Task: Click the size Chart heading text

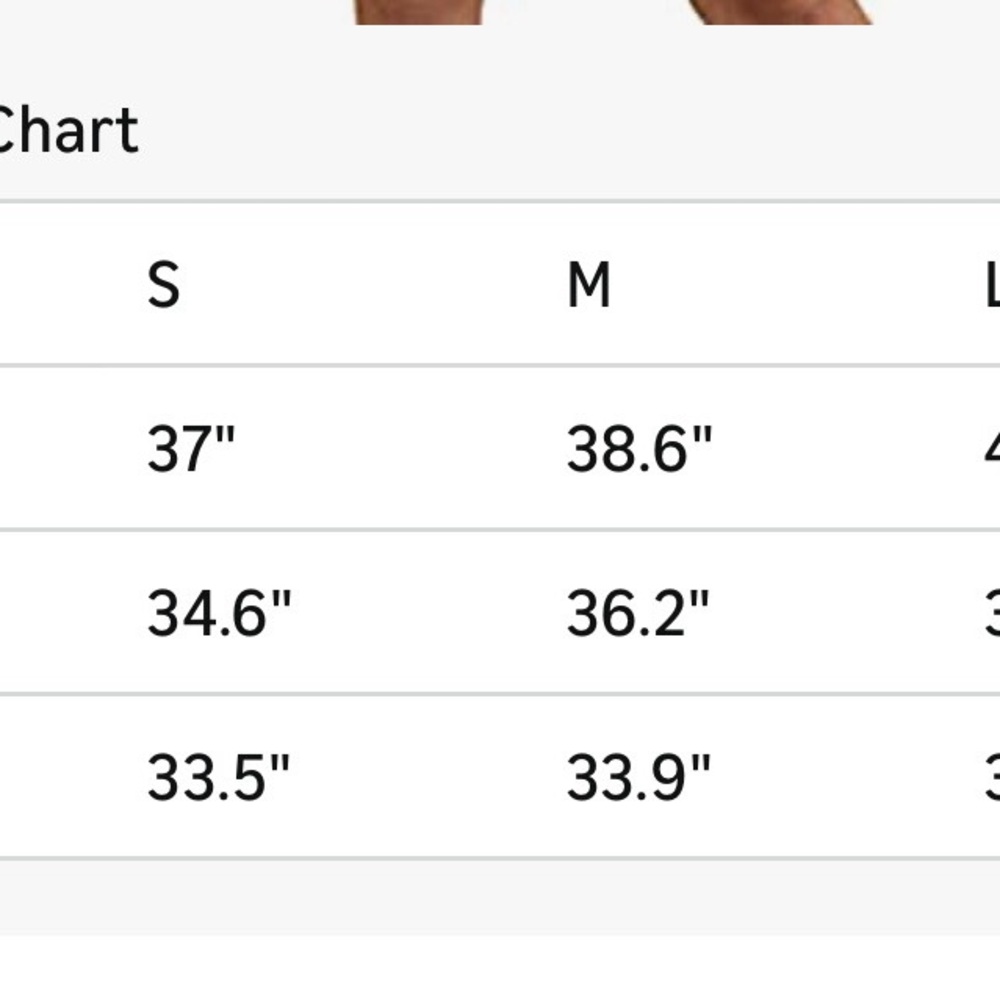Action: click(68, 131)
